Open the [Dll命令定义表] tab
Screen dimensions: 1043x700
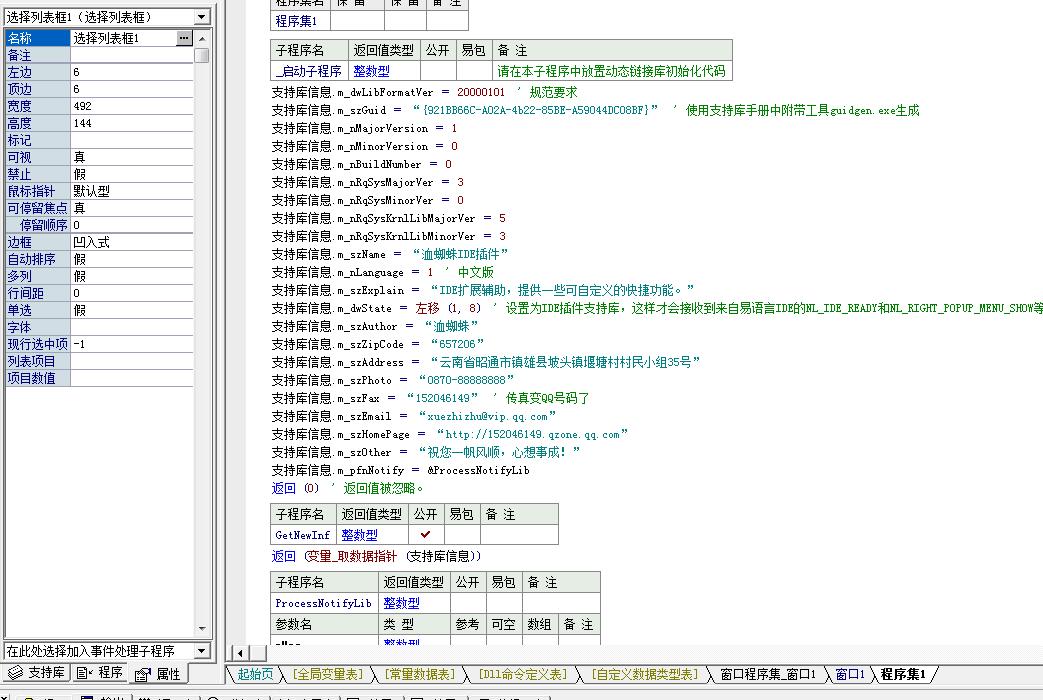tap(523, 674)
